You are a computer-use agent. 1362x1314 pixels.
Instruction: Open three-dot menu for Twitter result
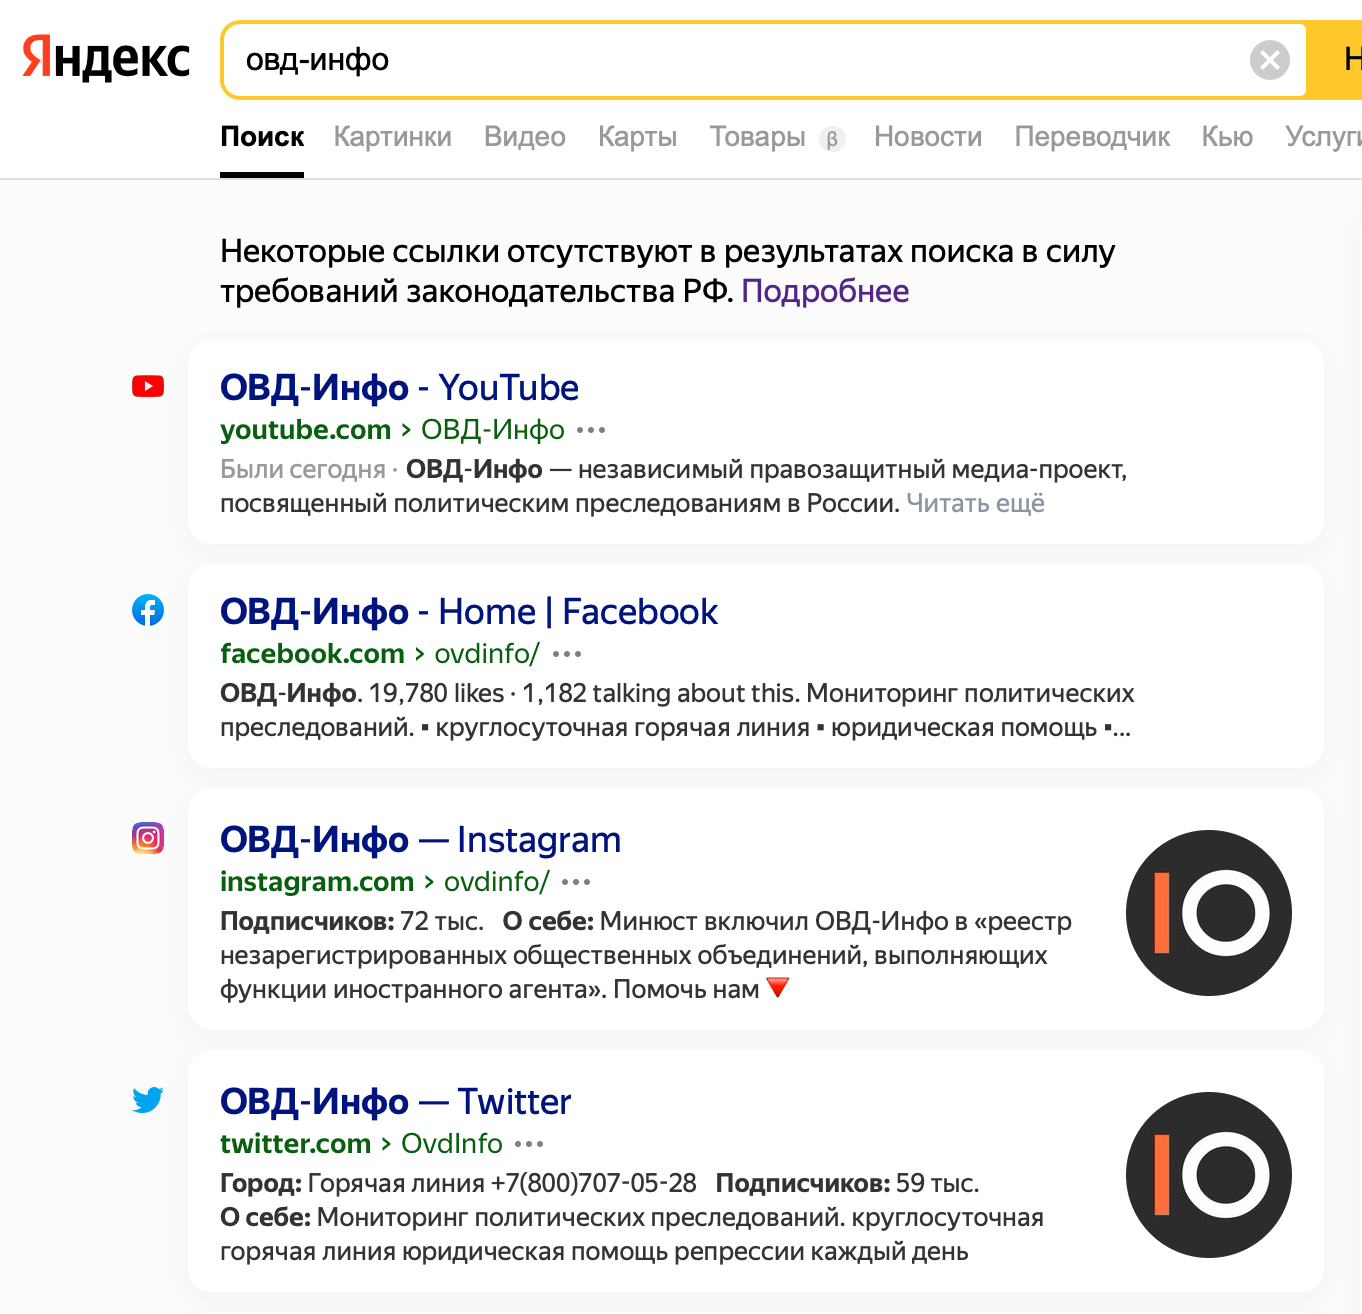point(529,1144)
